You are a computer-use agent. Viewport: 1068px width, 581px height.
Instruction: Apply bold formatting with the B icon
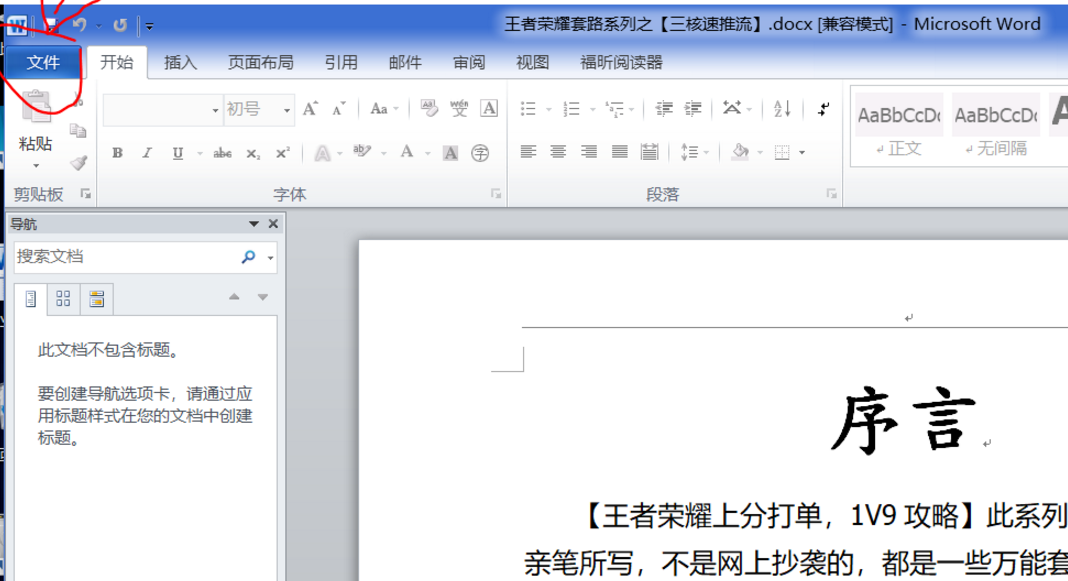click(x=117, y=152)
